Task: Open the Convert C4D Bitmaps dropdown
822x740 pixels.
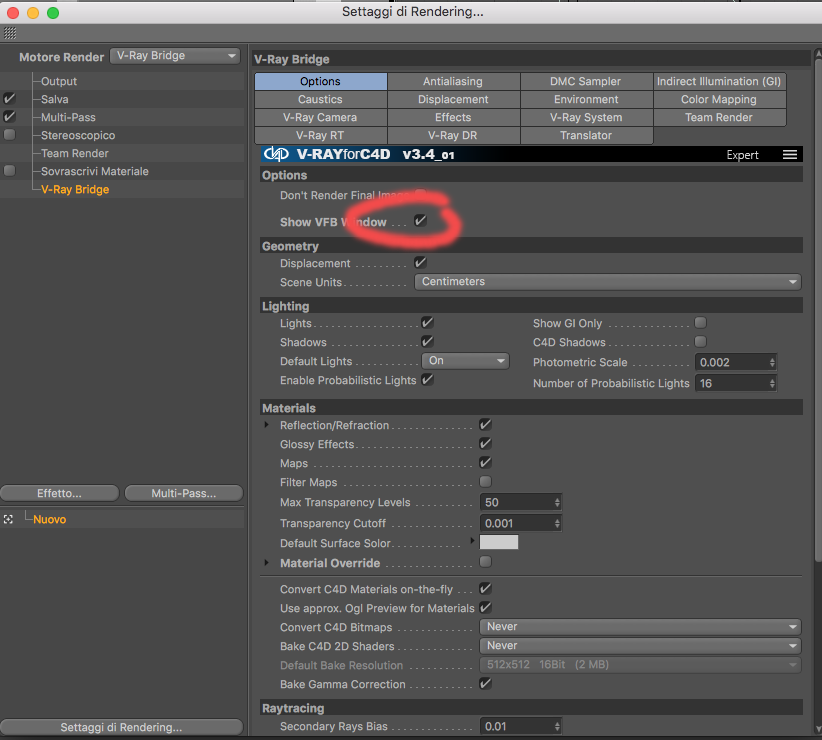Action: pos(640,627)
